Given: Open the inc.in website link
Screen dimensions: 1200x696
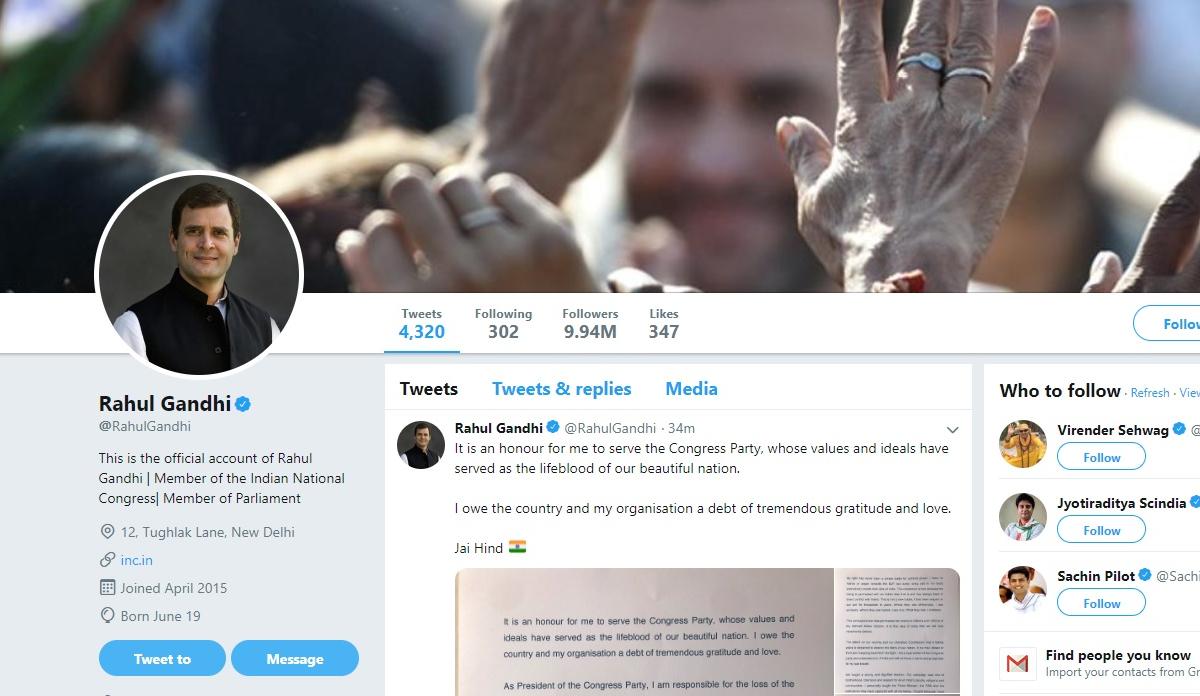Looking at the screenshot, I should click(x=137, y=560).
